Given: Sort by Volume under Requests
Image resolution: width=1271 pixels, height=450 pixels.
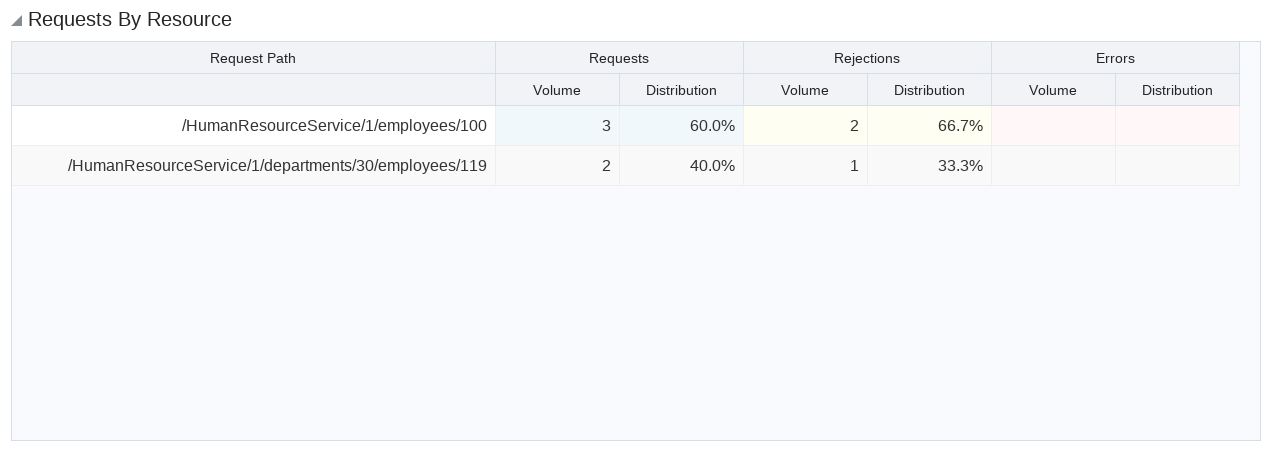Looking at the screenshot, I should click(557, 90).
